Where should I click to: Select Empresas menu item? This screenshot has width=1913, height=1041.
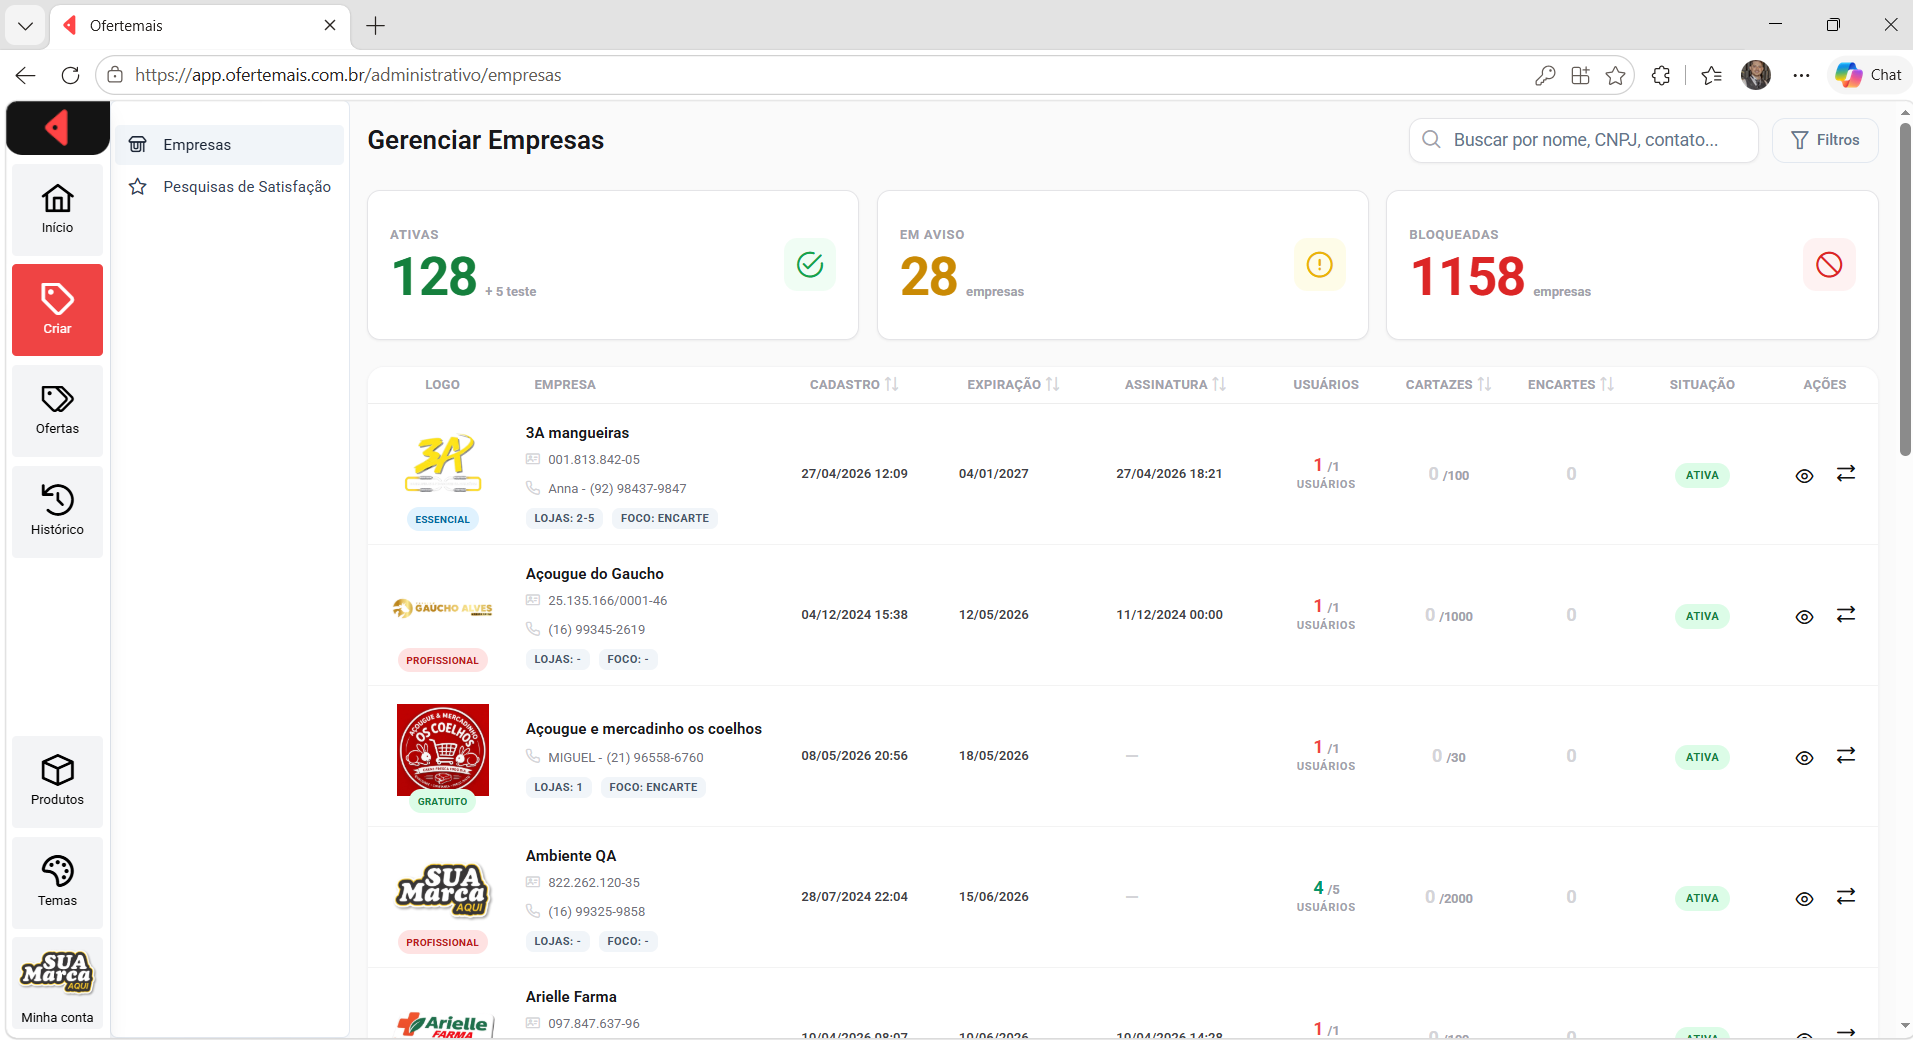click(x=229, y=145)
